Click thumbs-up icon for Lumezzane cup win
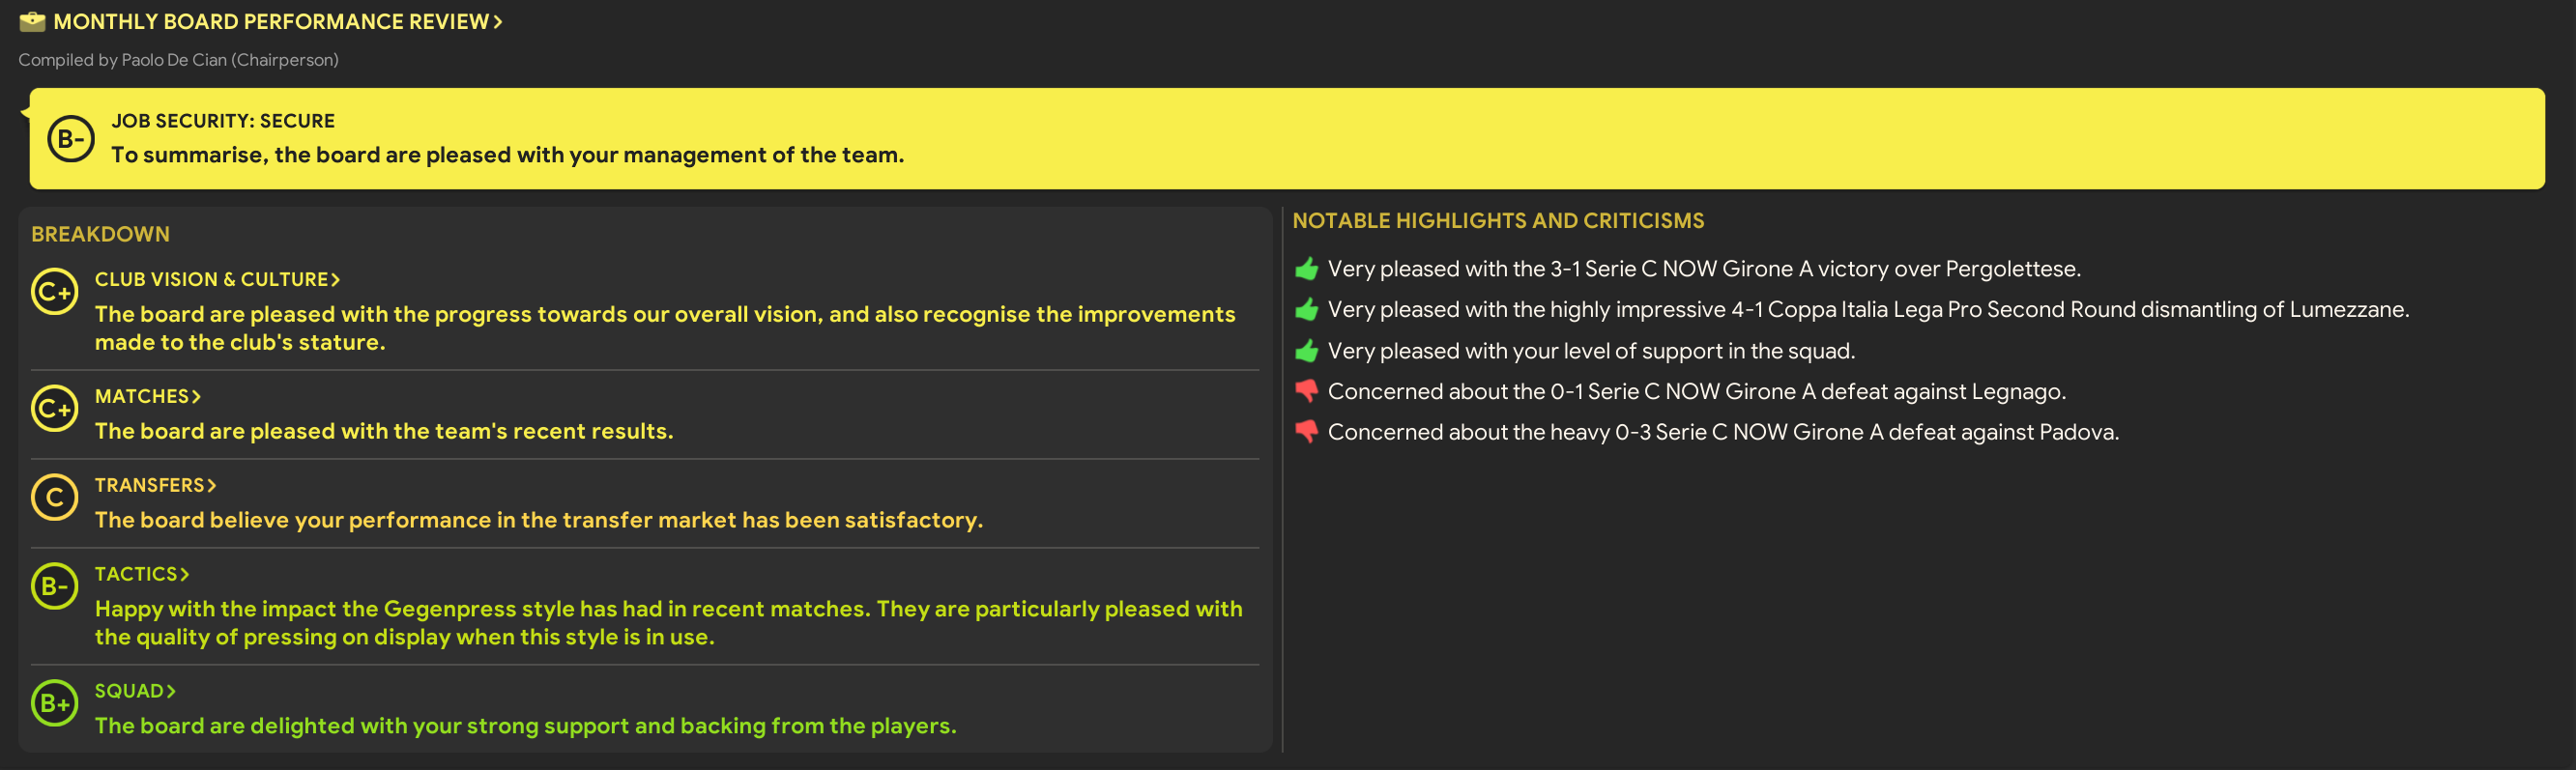2576x770 pixels. click(1306, 310)
